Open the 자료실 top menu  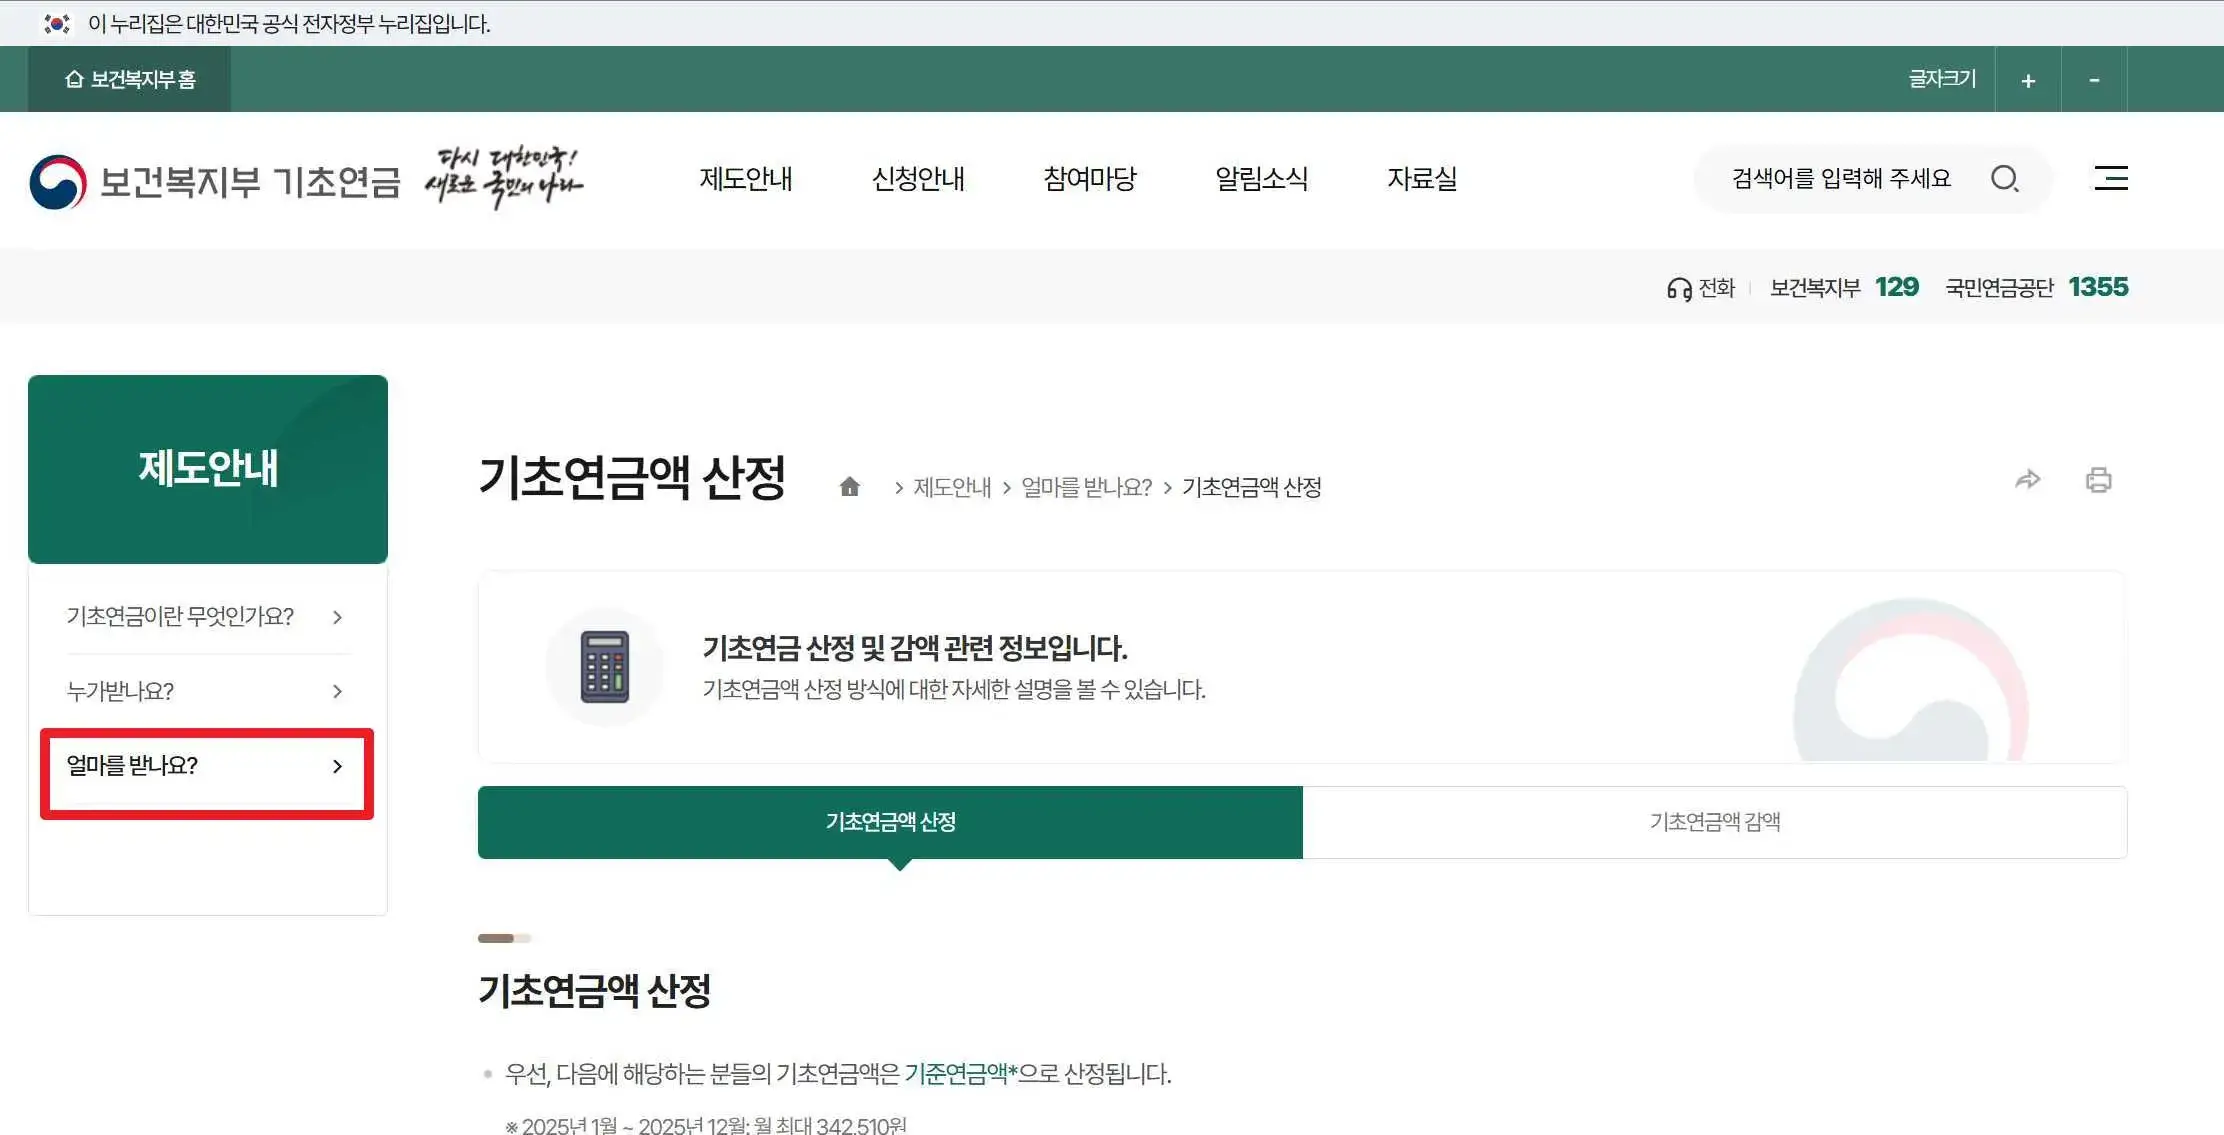1421,179
